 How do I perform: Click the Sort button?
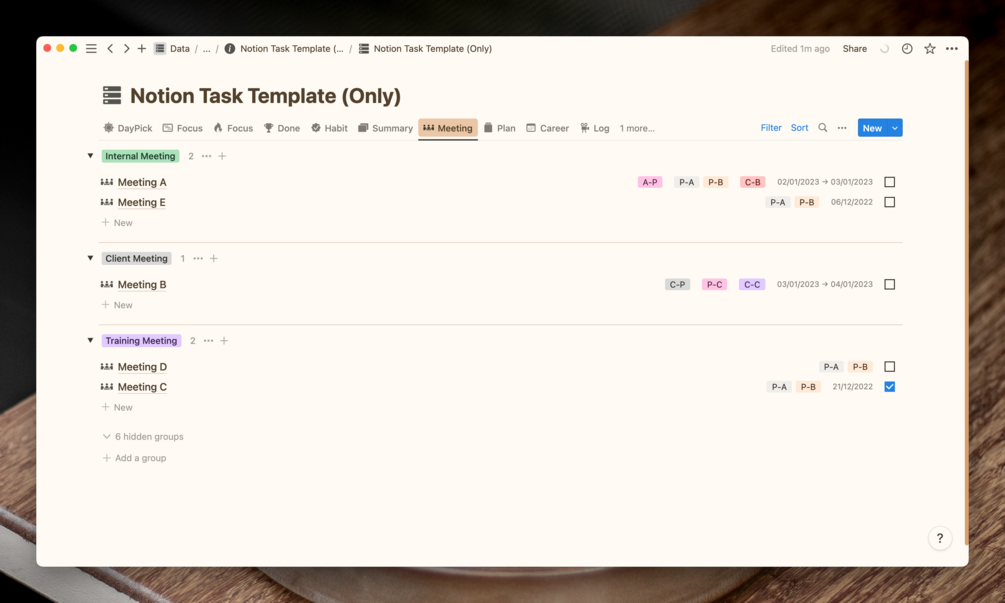799,128
